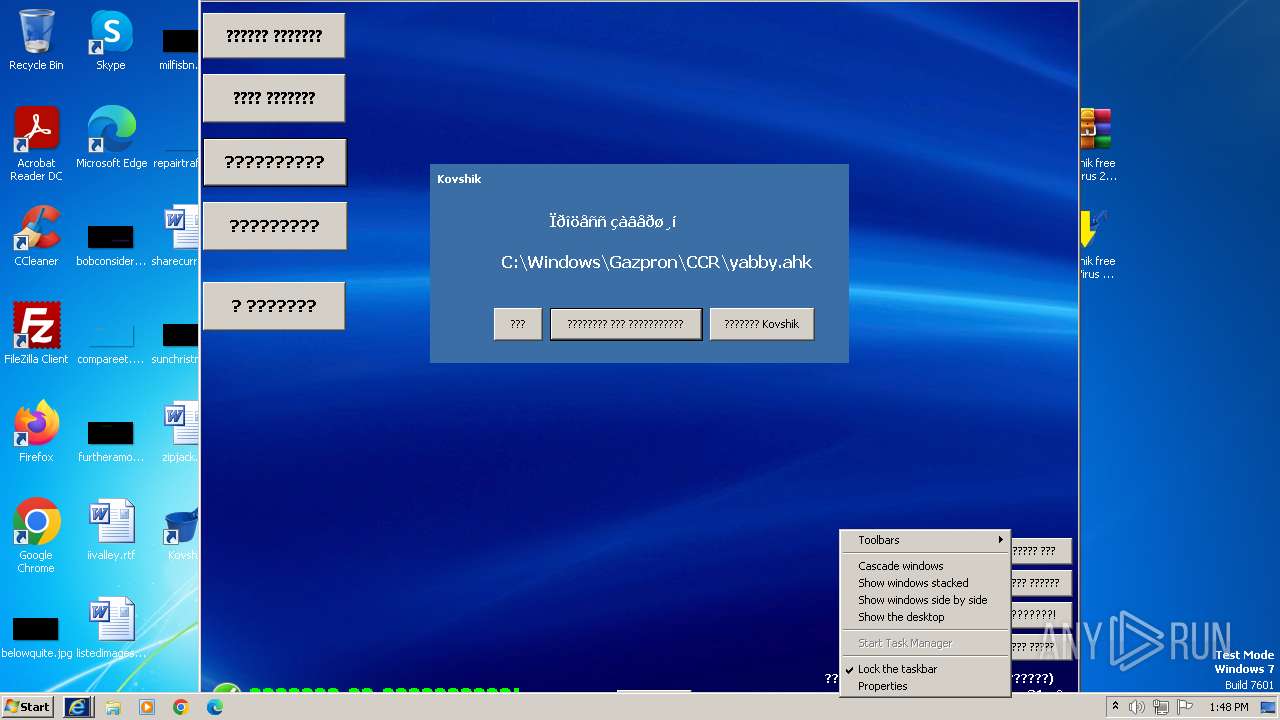Choose Show windows side by side
1280x720 pixels.
[x=924, y=600]
